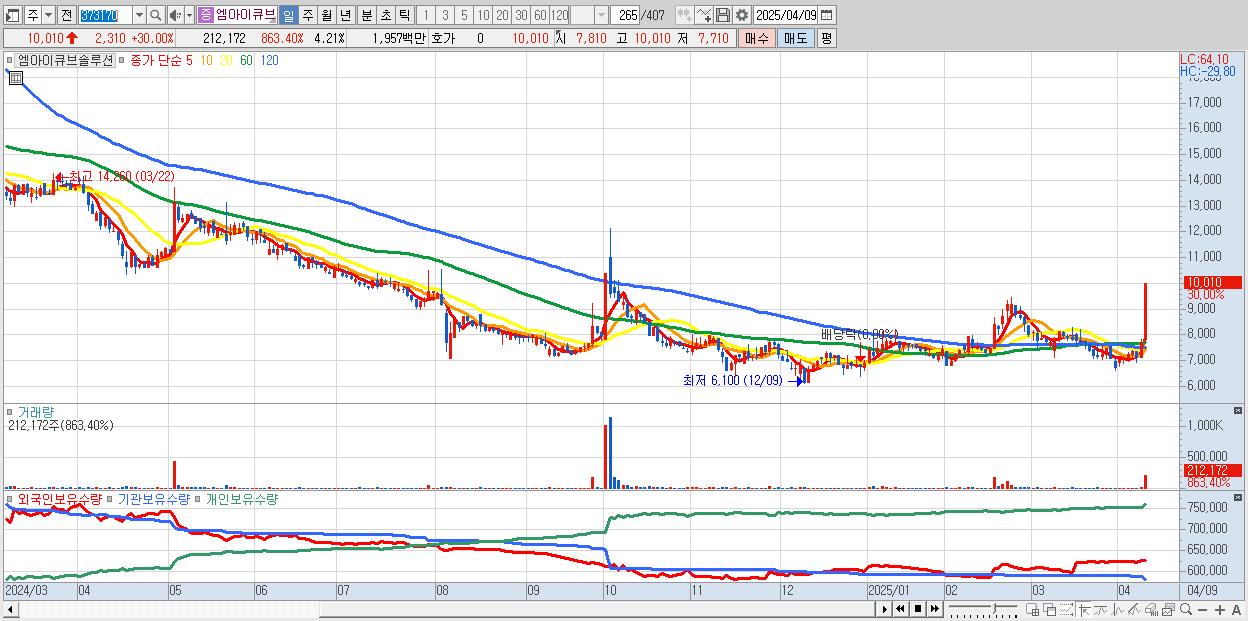1248x621 pixels.
Task: Select interval 3 button
Action: point(445,15)
